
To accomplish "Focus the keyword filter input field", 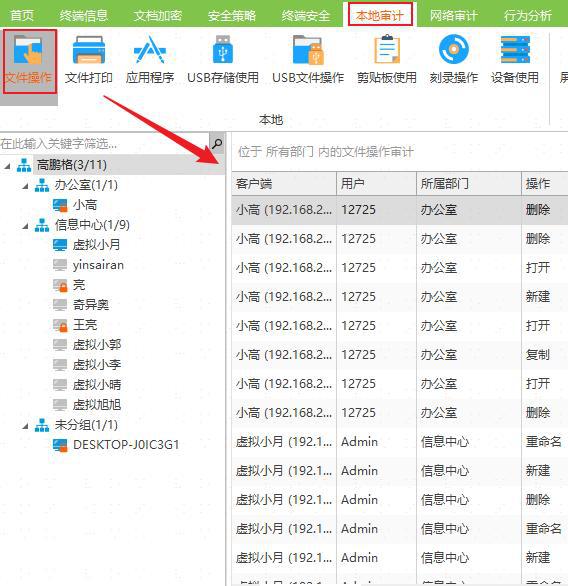I will tap(104, 144).
